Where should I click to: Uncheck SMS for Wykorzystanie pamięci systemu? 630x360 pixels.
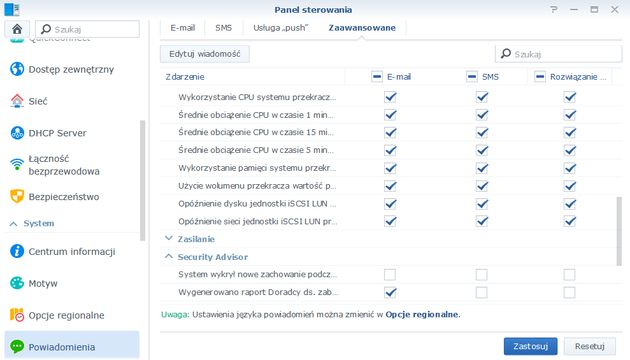[481, 168]
